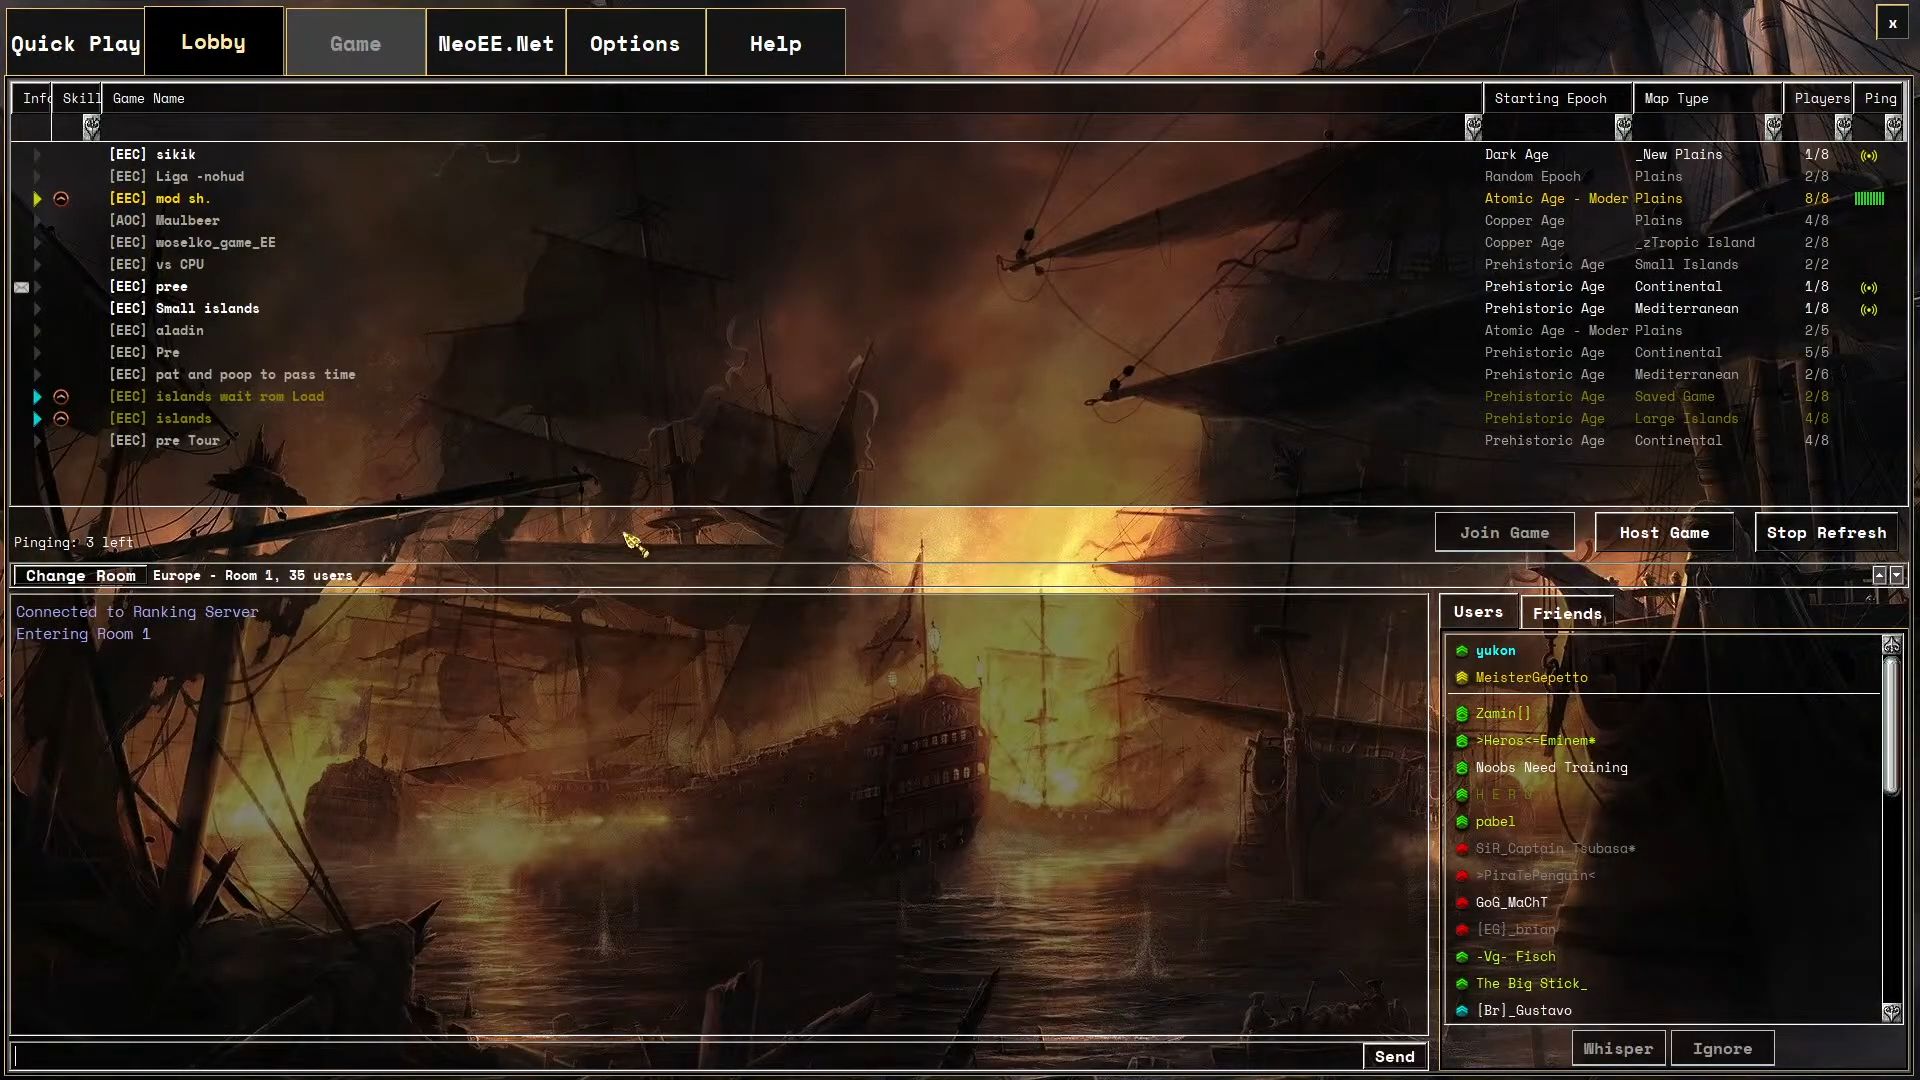Sort list by Ping column header
The image size is (1920, 1080).
click(x=1879, y=98)
